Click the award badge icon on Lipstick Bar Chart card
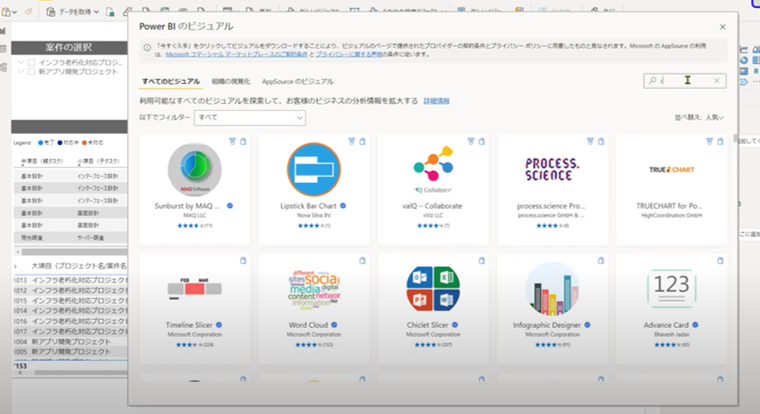The width and height of the screenshot is (760, 414). click(351, 142)
